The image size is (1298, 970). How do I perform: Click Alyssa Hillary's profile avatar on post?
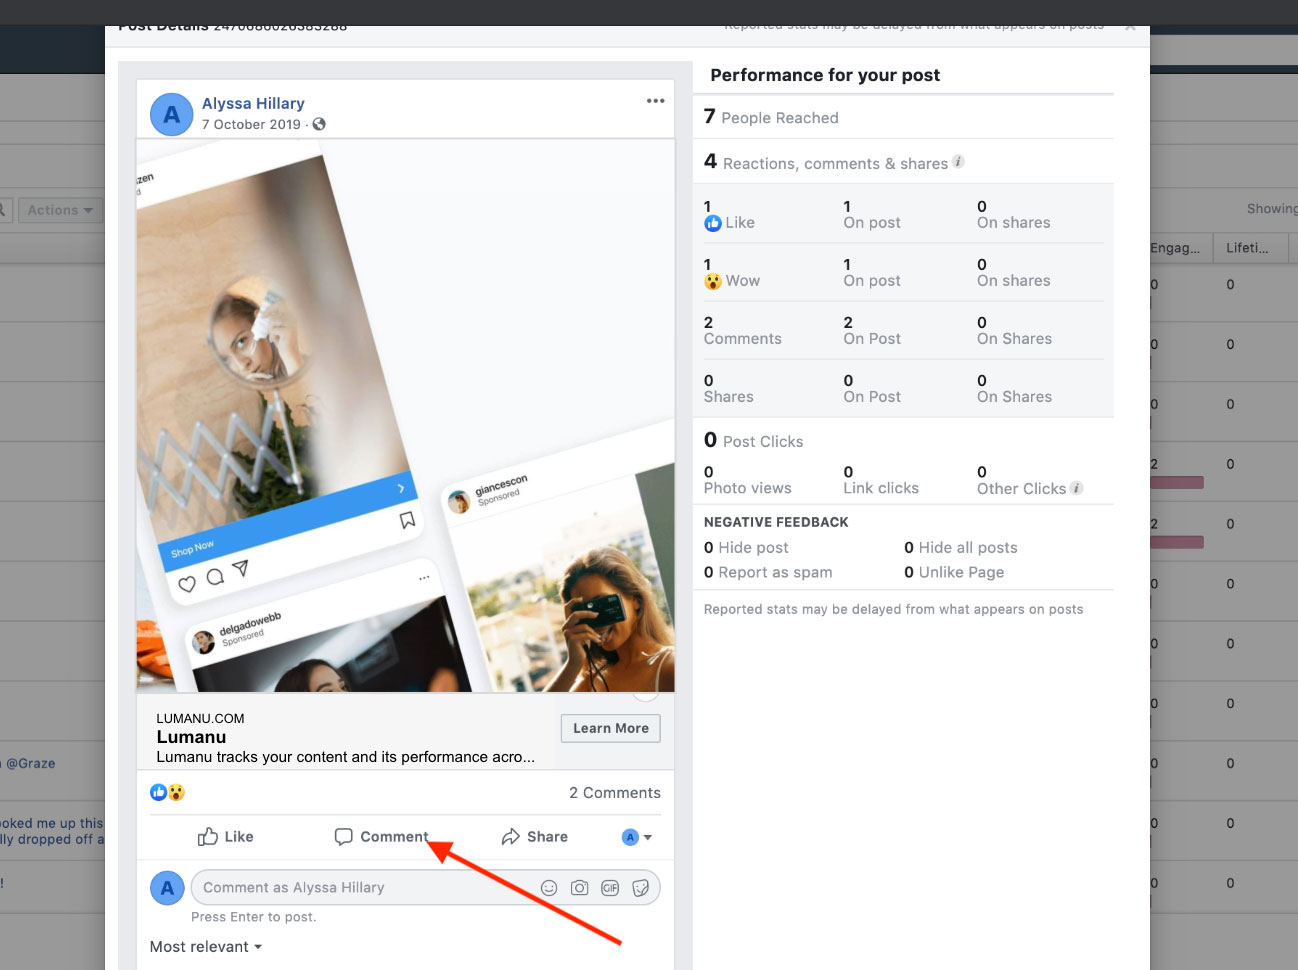tap(171, 114)
